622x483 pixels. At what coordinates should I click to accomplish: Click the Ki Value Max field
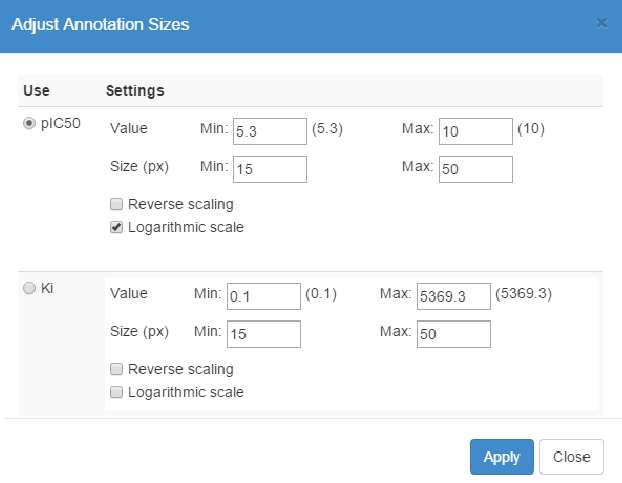(454, 296)
